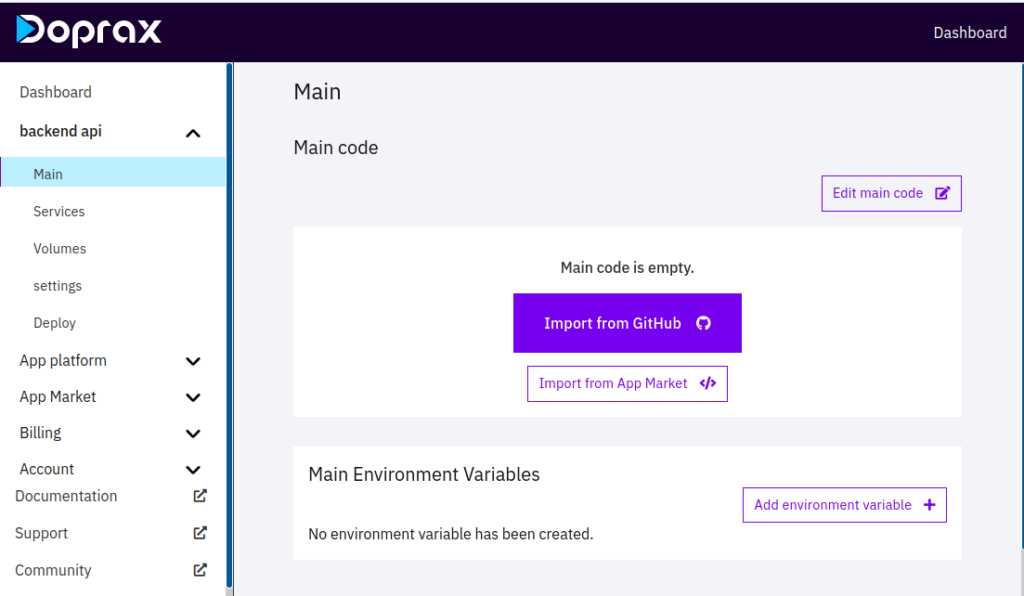Image resolution: width=1024 pixels, height=596 pixels.
Task: Open the App Market sidebar label
Action: (57, 397)
